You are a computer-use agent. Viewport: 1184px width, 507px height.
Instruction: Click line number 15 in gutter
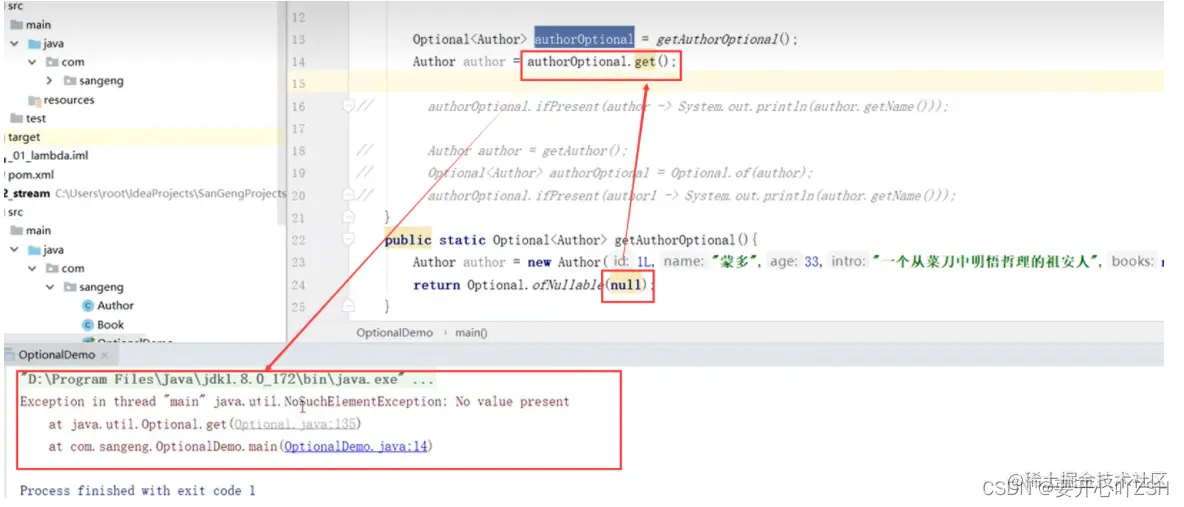point(298,84)
